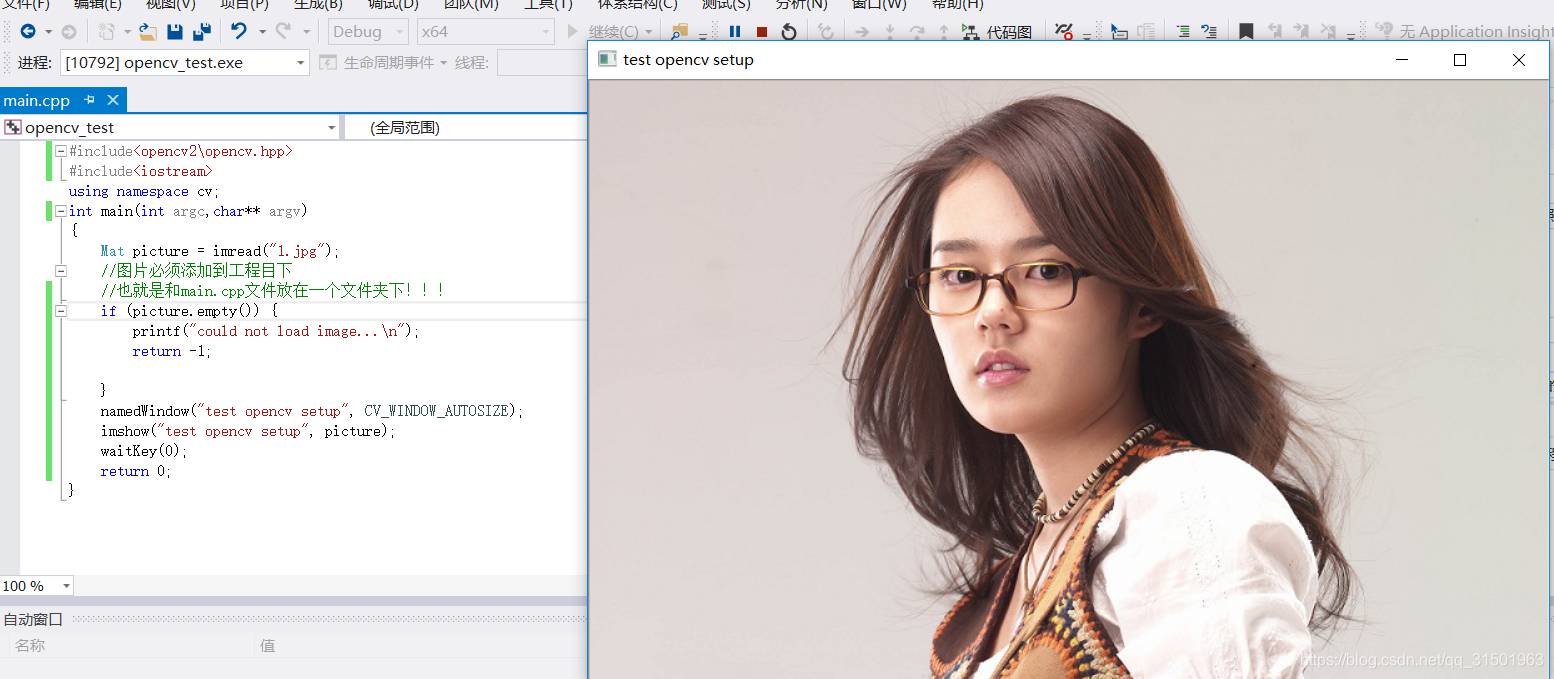Click the thread (线程) input box
The height and width of the screenshot is (679, 1554).
542,63
